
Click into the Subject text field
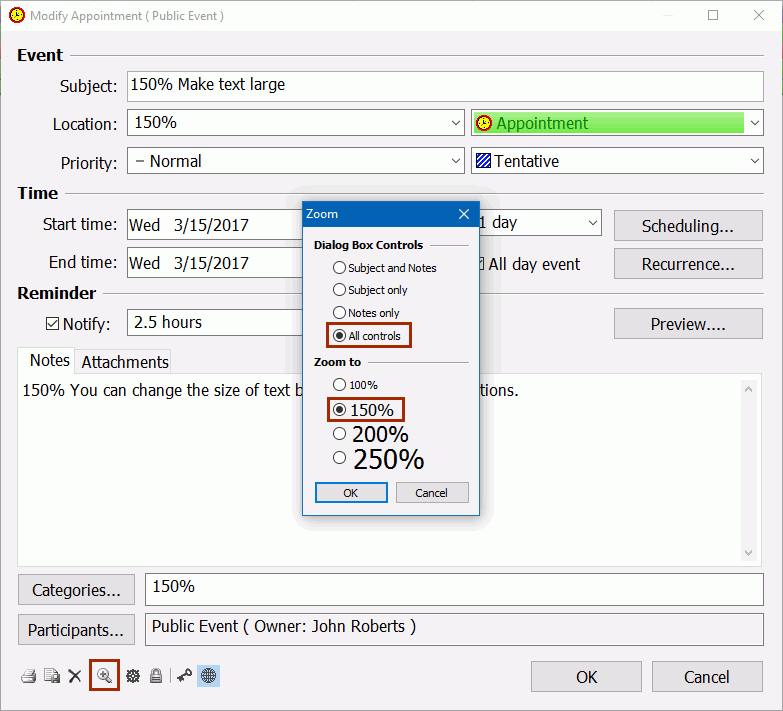coord(445,86)
